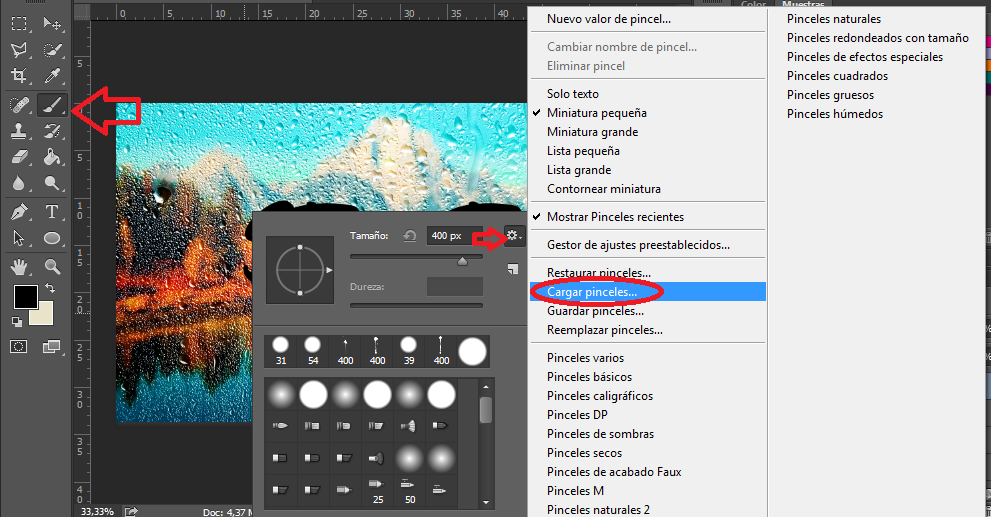This screenshot has height=517, width=991.
Task: Select the Eyedropper tool
Action: click(x=52, y=76)
